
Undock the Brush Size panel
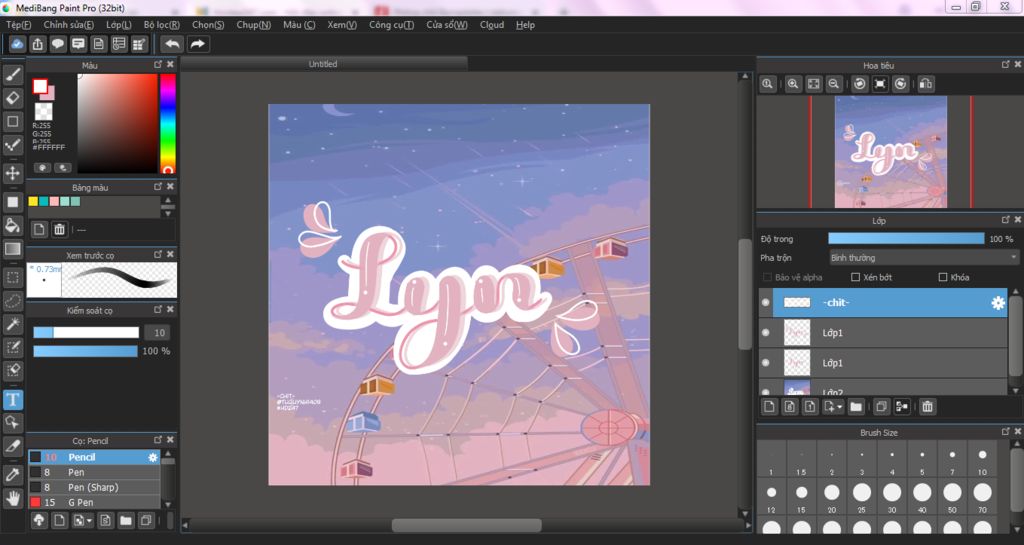(x=1006, y=431)
